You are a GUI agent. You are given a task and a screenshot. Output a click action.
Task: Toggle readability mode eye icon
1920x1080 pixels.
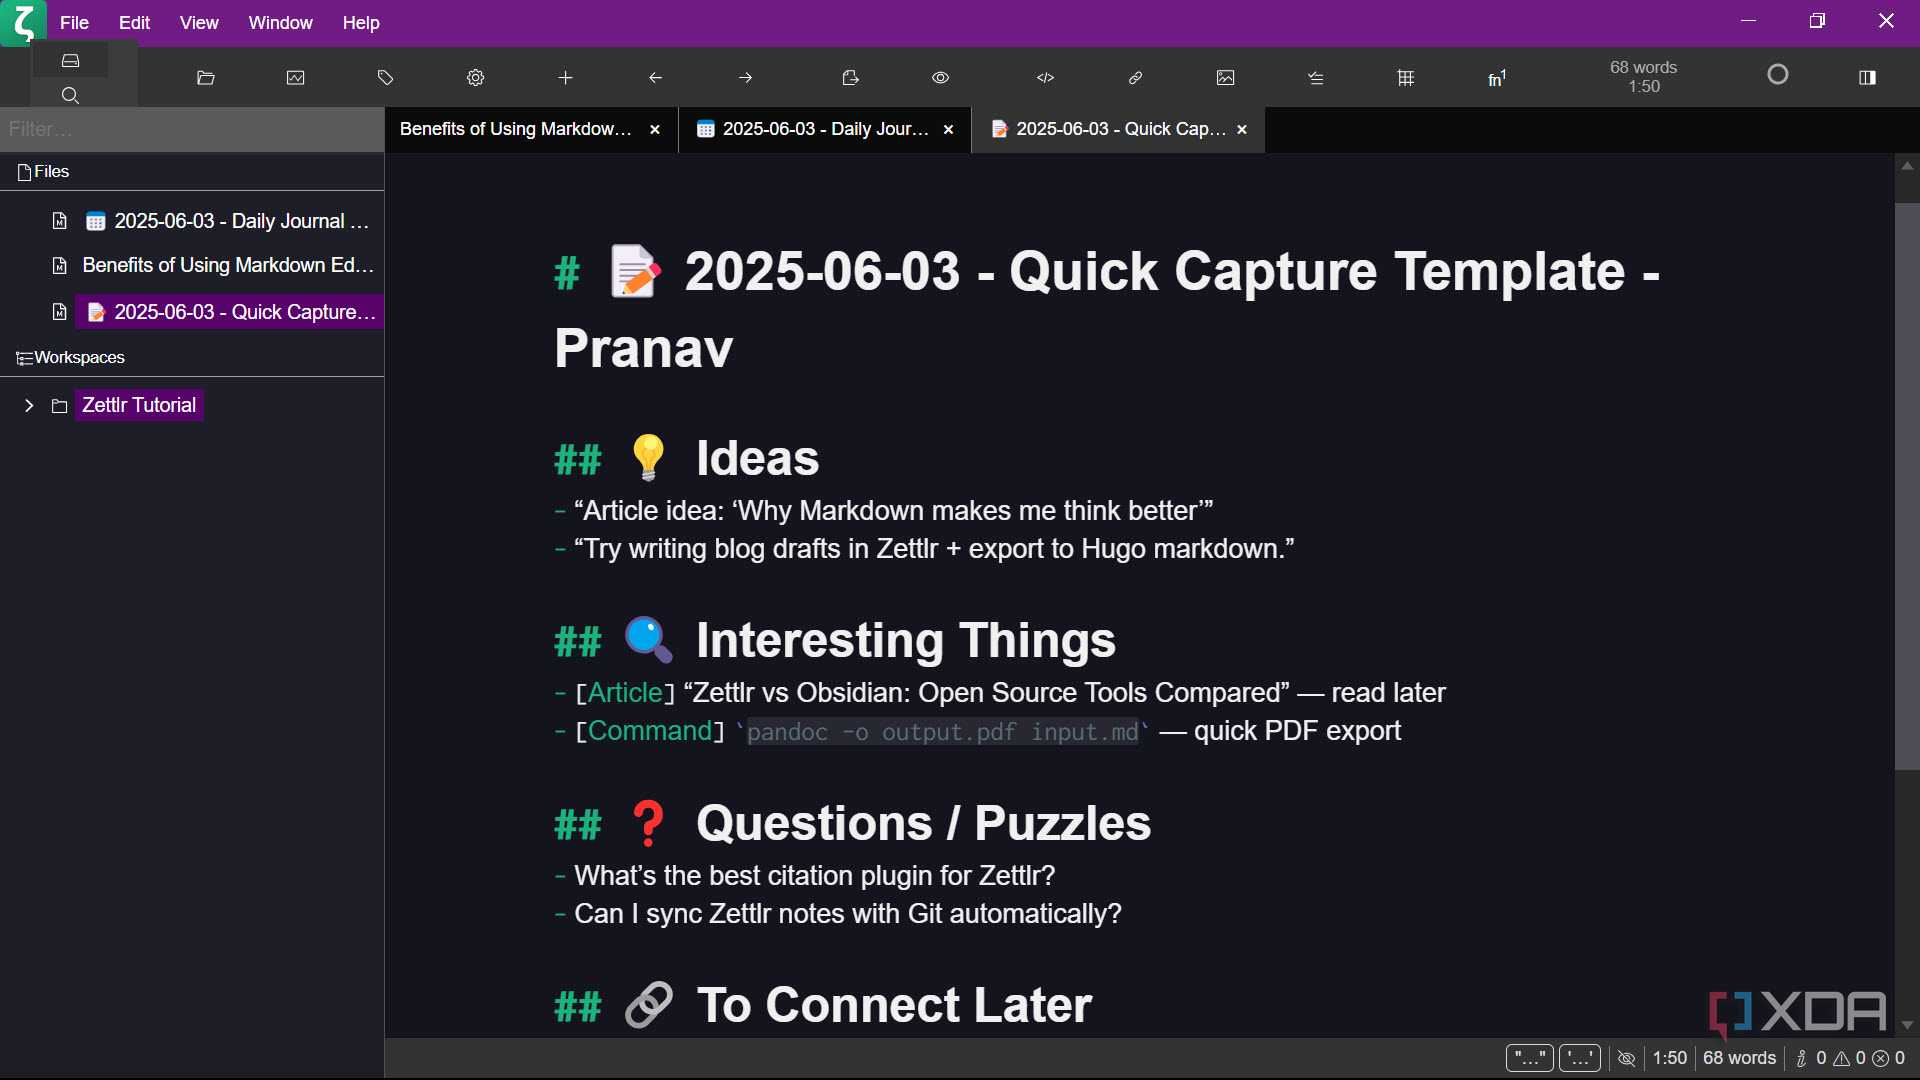pos(941,78)
